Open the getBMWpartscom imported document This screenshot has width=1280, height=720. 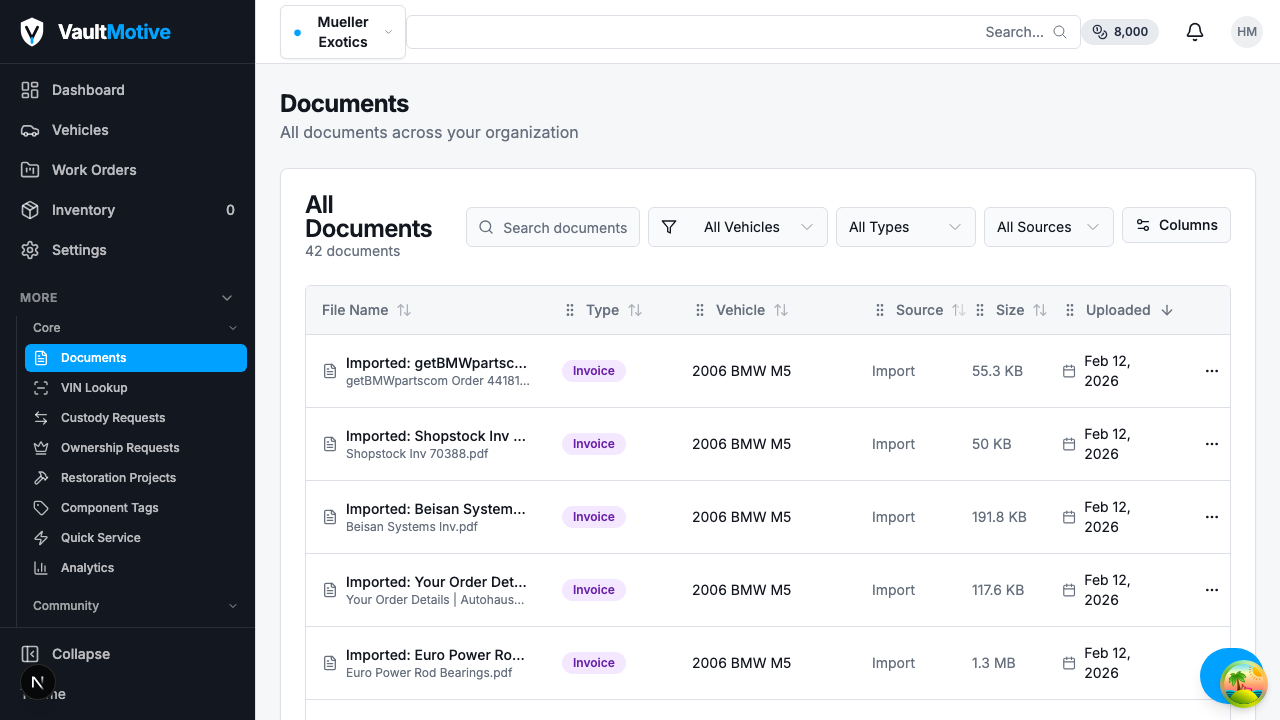tap(436, 363)
